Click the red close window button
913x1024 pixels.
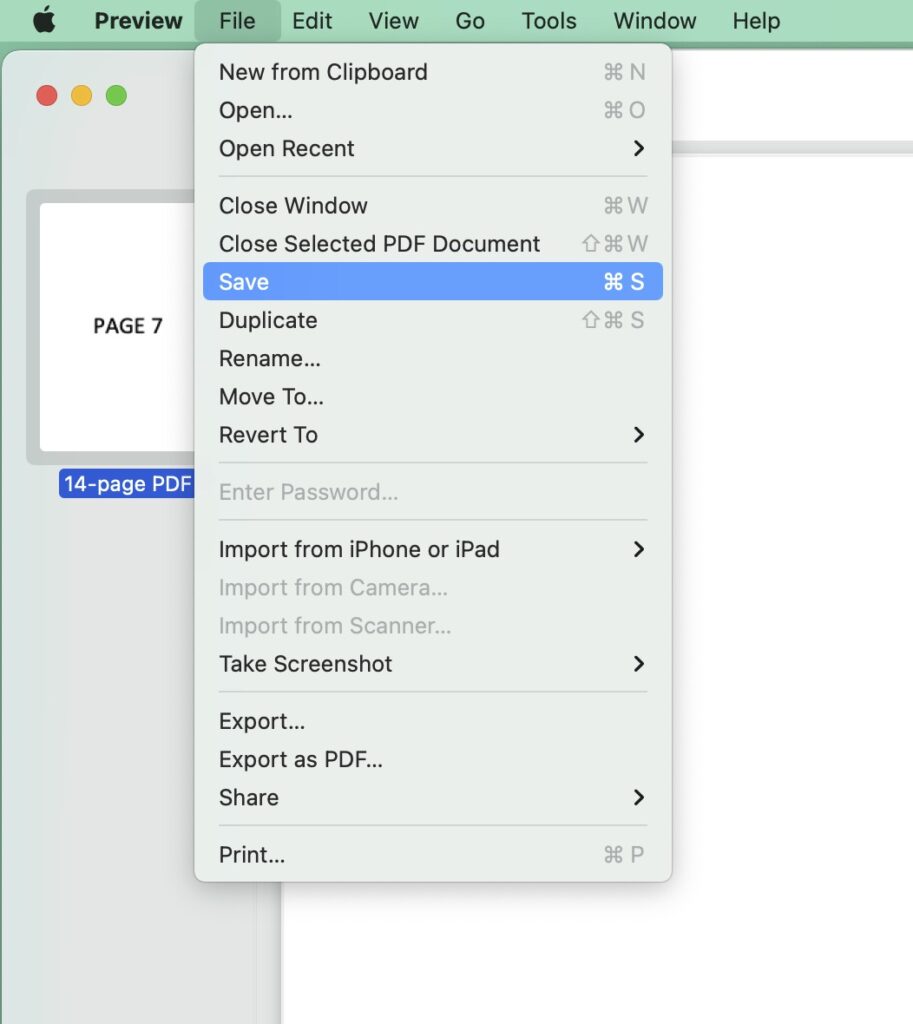point(47,96)
